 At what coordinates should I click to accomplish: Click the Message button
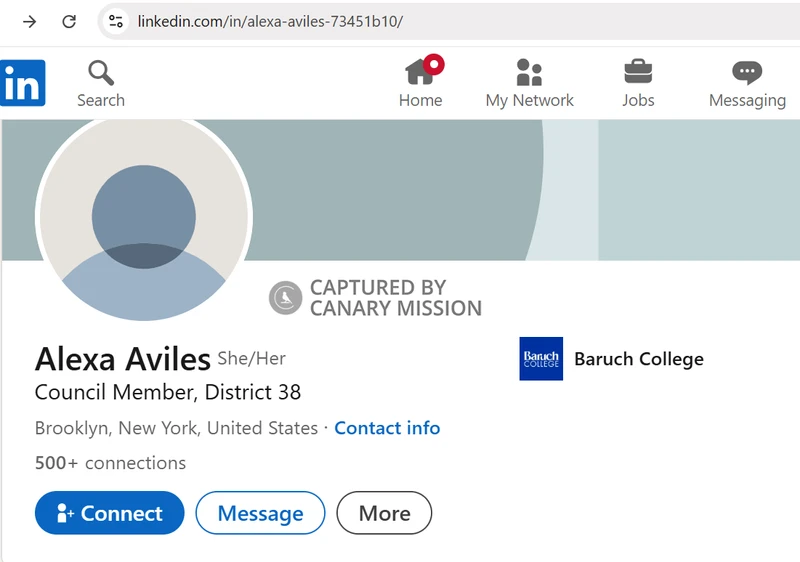click(260, 513)
